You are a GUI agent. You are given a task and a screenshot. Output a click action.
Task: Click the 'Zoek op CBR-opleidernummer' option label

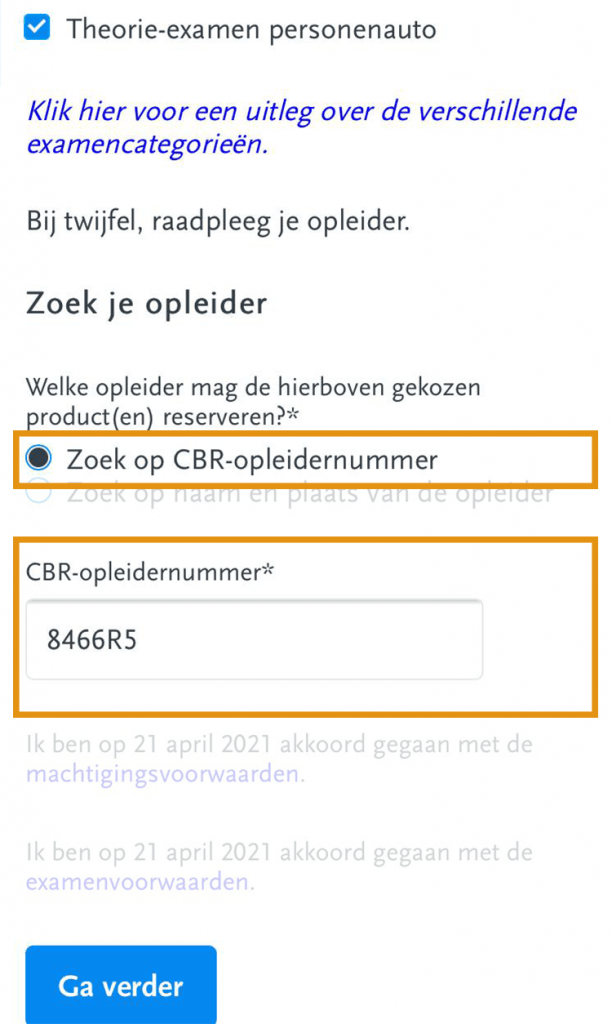pos(252,460)
